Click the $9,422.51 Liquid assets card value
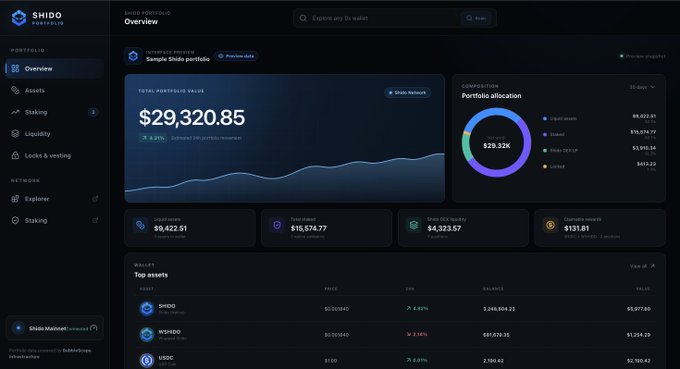 point(170,229)
